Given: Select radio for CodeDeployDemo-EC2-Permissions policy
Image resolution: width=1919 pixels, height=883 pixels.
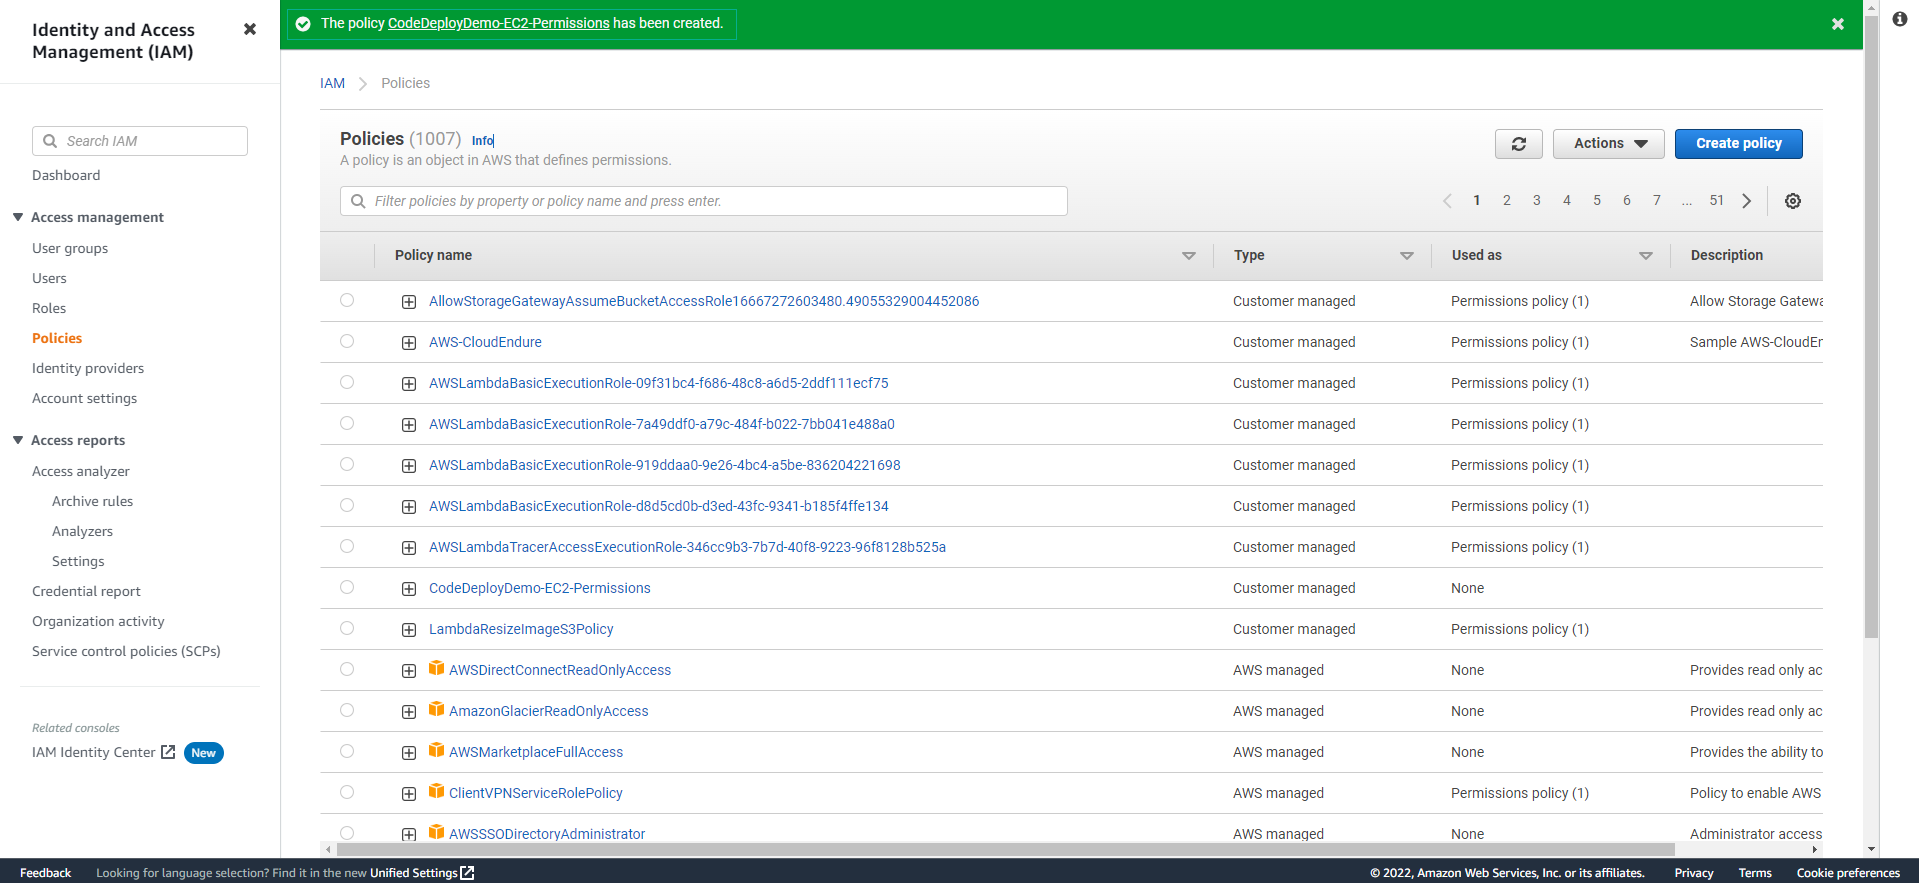Looking at the screenshot, I should point(347,587).
